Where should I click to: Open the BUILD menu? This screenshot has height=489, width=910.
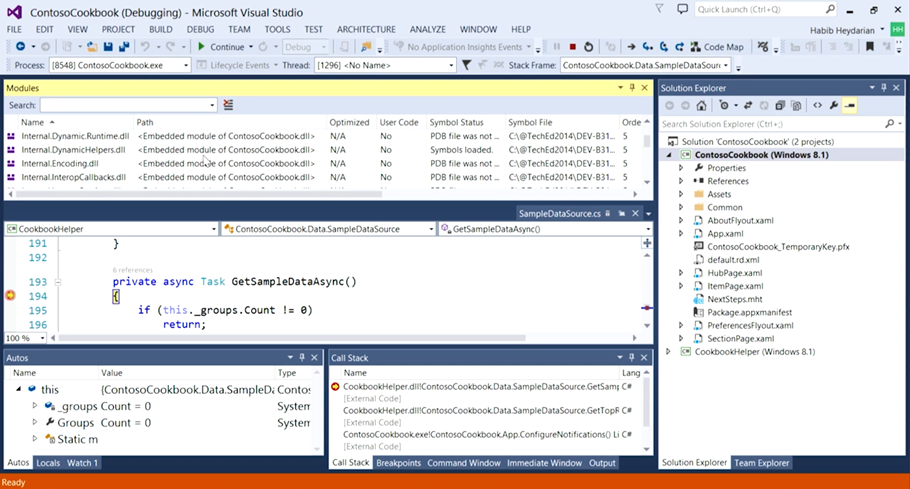pos(161,29)
